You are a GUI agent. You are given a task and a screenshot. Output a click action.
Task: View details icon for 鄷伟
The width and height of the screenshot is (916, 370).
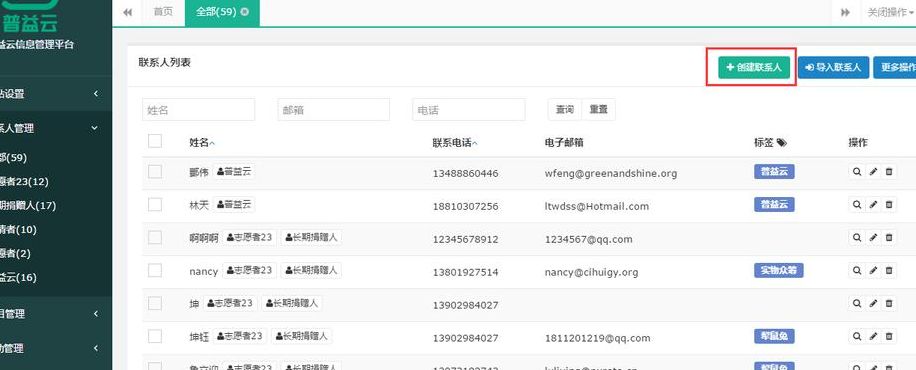click(x=857, y=172)
